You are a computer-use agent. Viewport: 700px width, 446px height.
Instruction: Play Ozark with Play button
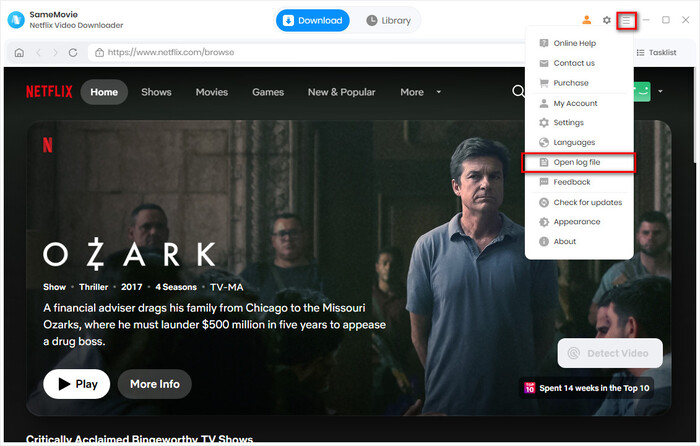click(77, 384)
